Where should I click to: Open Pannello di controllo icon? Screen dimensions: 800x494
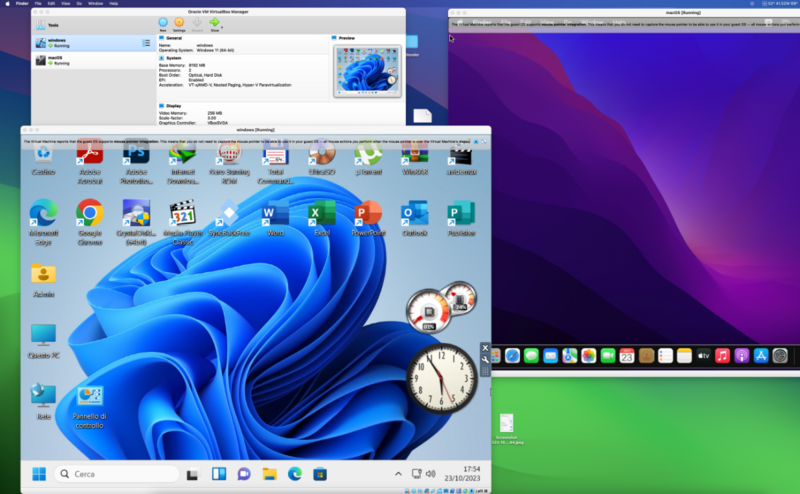tap(89, 398)
